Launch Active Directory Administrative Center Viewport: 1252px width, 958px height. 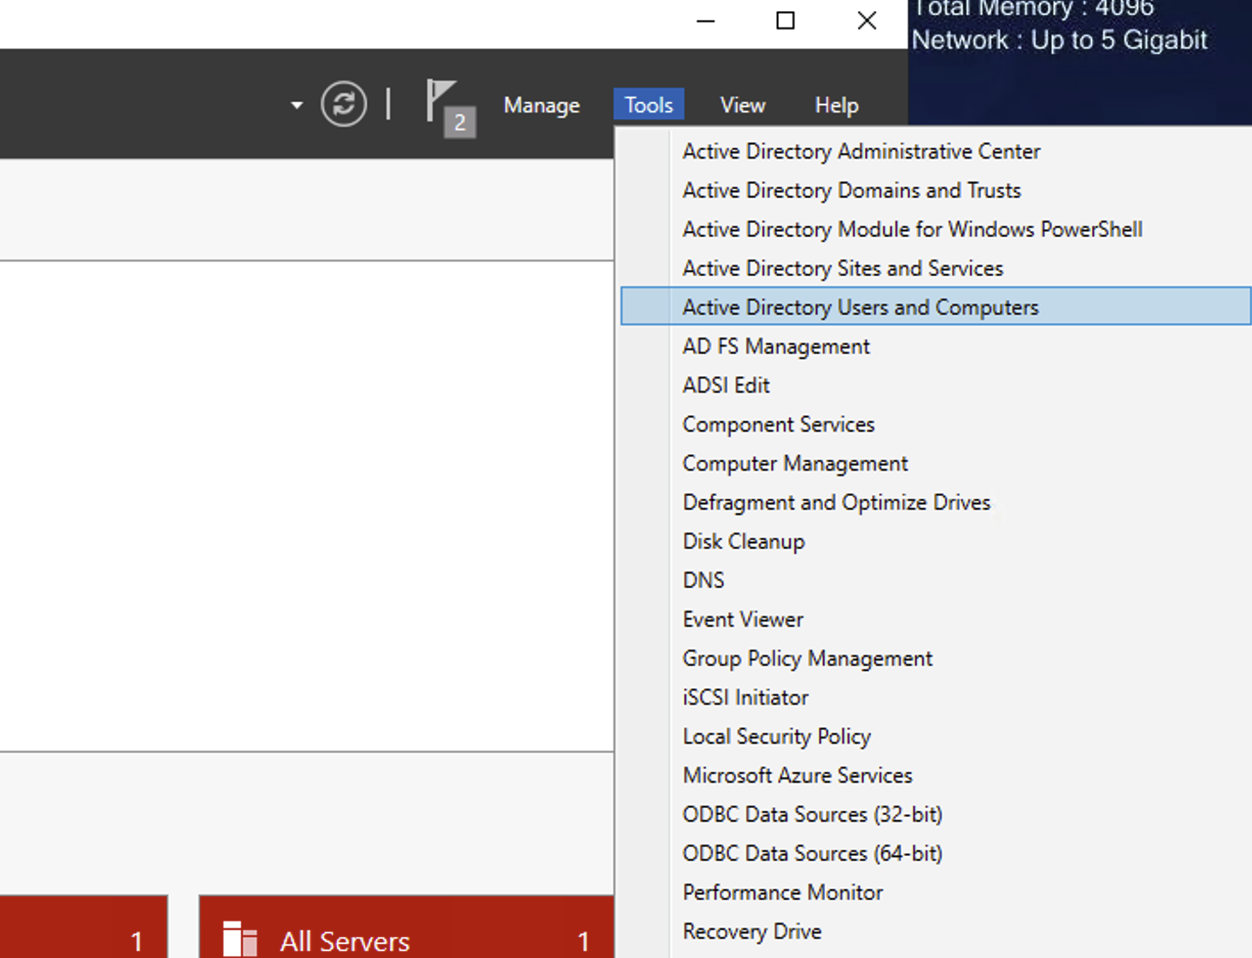[936, 151]
